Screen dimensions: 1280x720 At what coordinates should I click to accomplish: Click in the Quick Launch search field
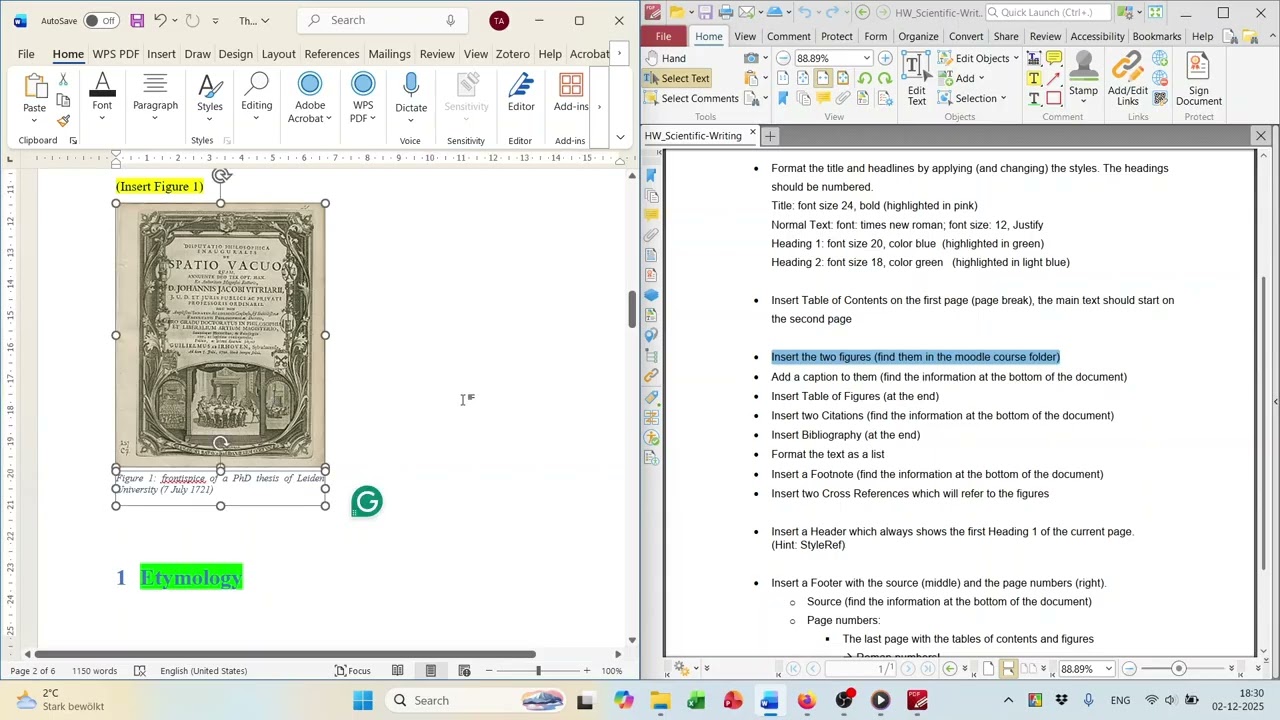[1047, 13]
